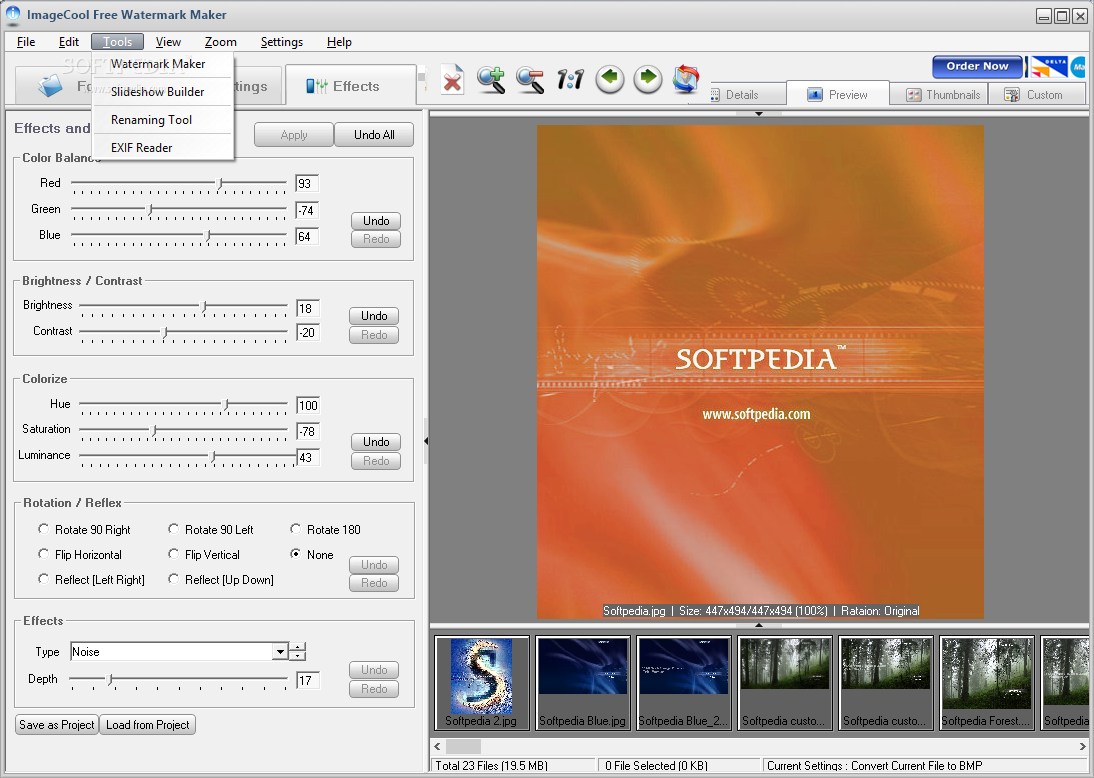Go to next image with green right arrow
Viewport: 1094px width, 778px height.
tap(648, 79)
